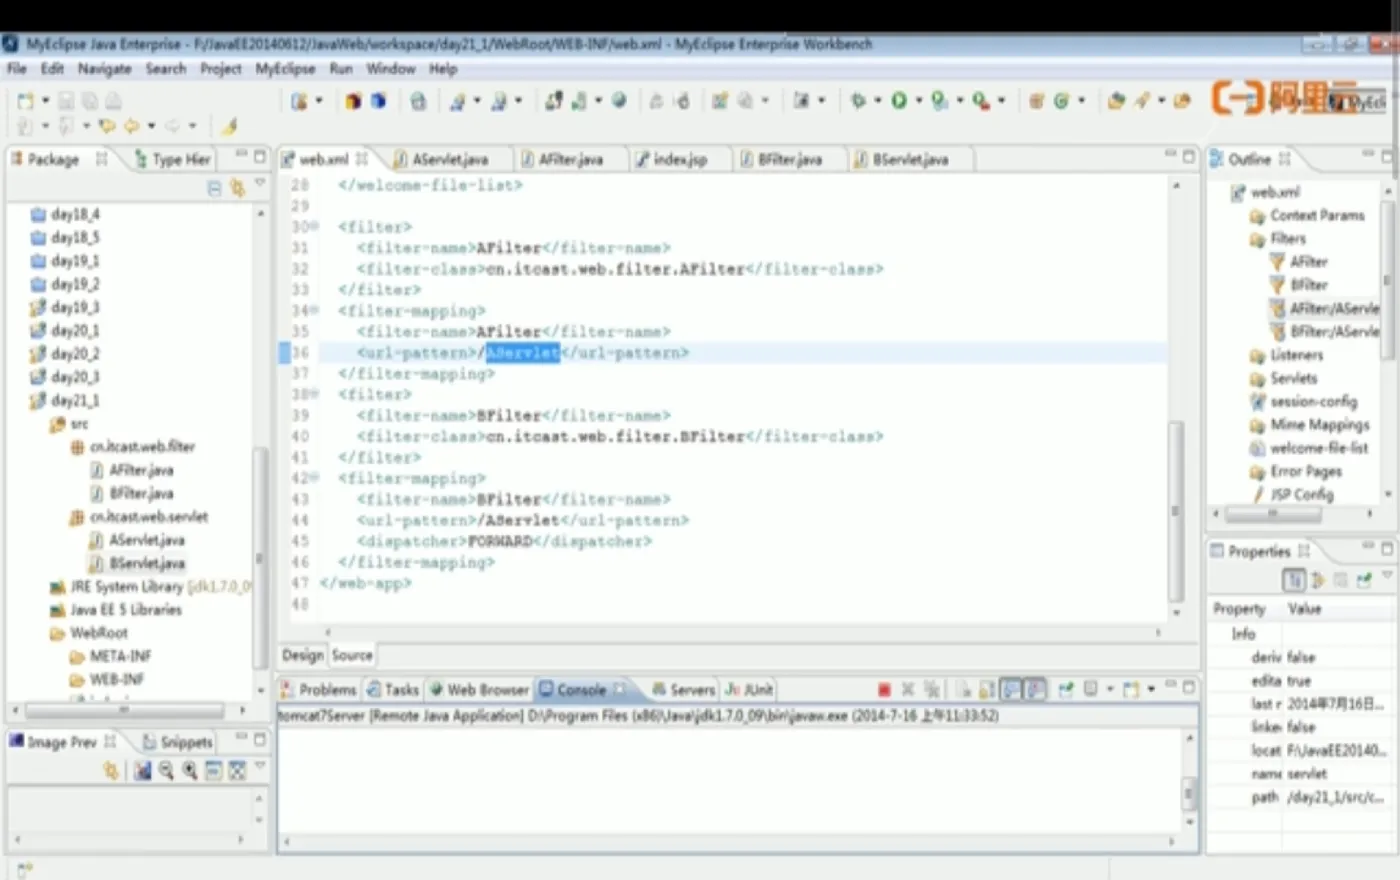
Task: Click the Clear Console icon
Action: (x=964, y=689)
